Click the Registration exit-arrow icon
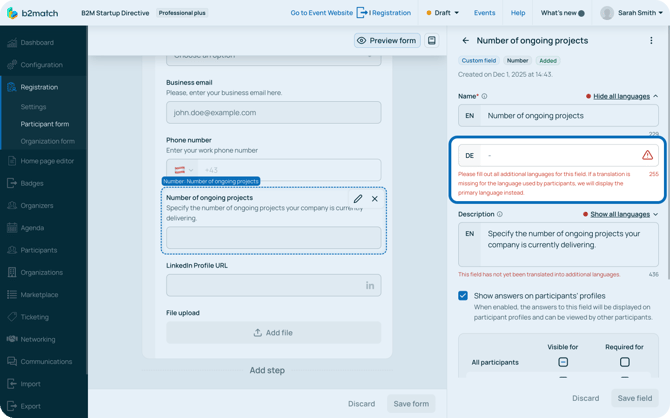 click(x=361, y=13)
